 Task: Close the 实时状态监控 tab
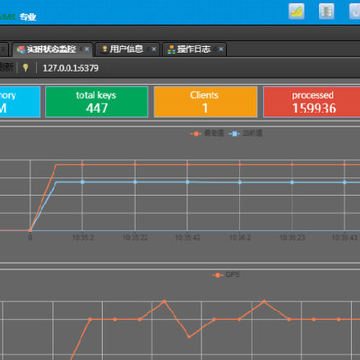coord(87,49)
